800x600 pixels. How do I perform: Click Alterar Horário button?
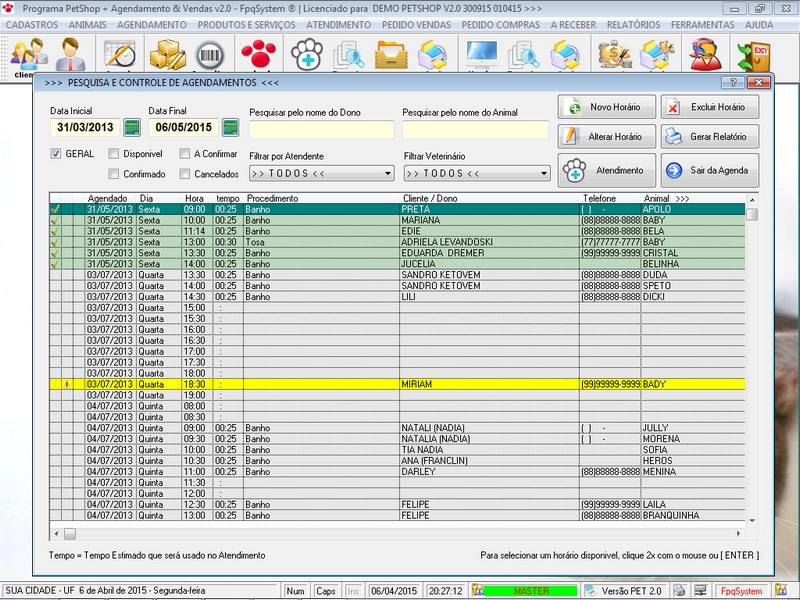[607, 137]
